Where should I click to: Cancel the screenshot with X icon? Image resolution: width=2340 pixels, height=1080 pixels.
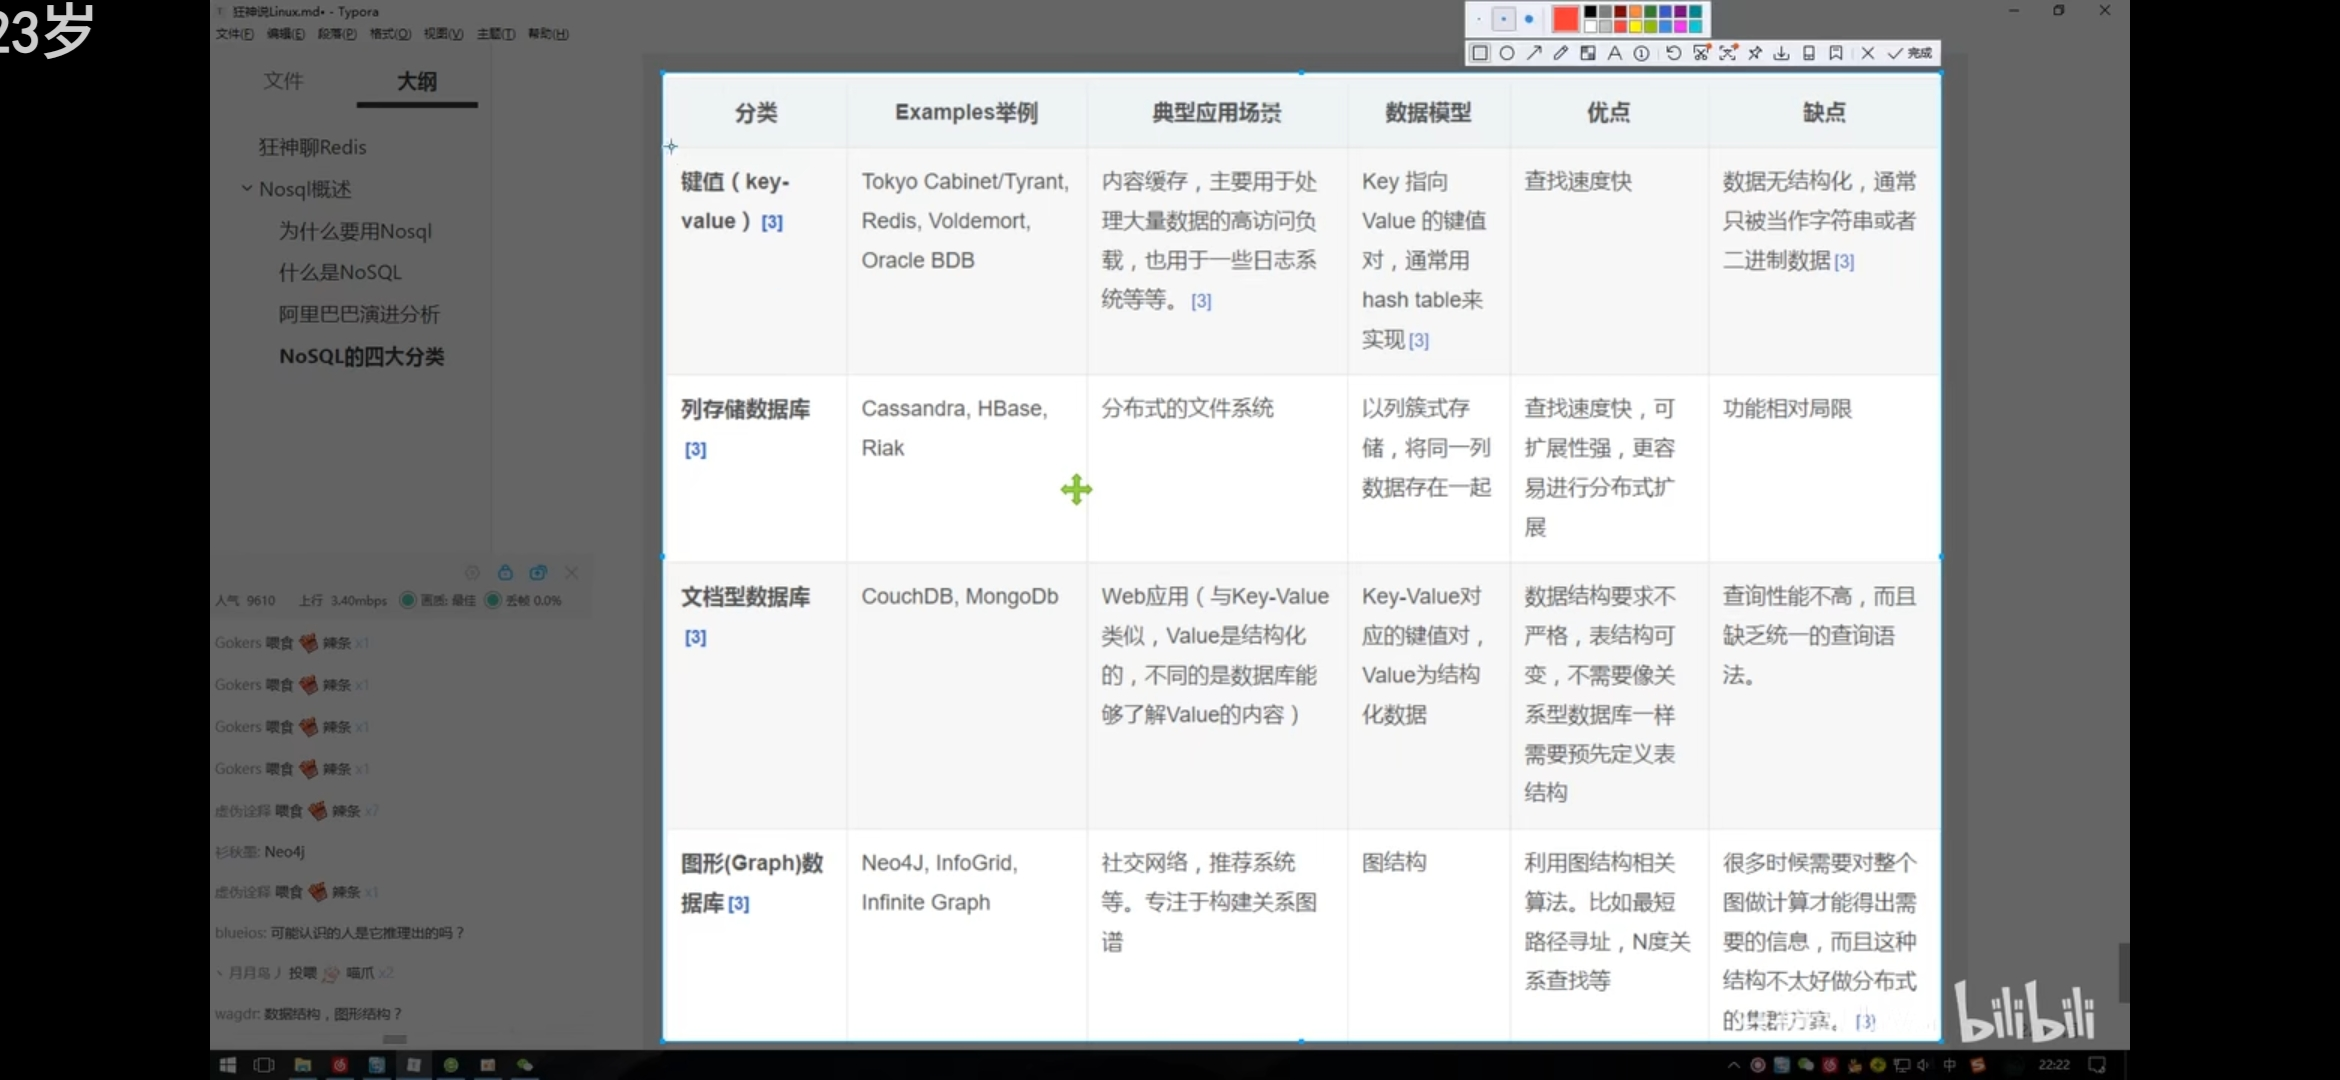tap(1867, 53)
